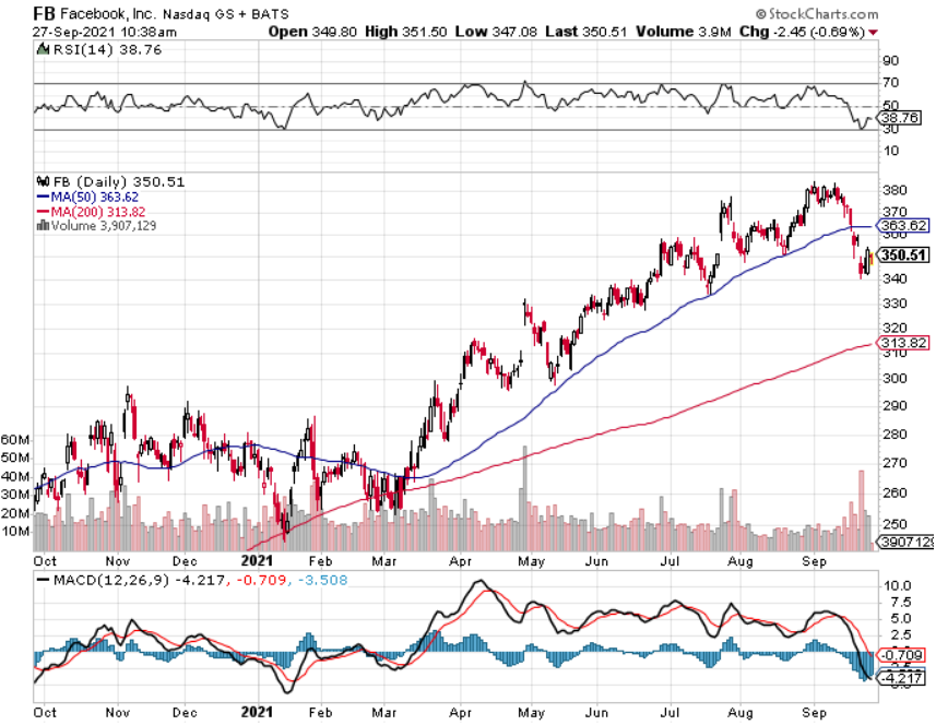The height and width of the screenshot is (726, 936).
Task: Click the black MACD legend line marker
Action: [43, 580]
